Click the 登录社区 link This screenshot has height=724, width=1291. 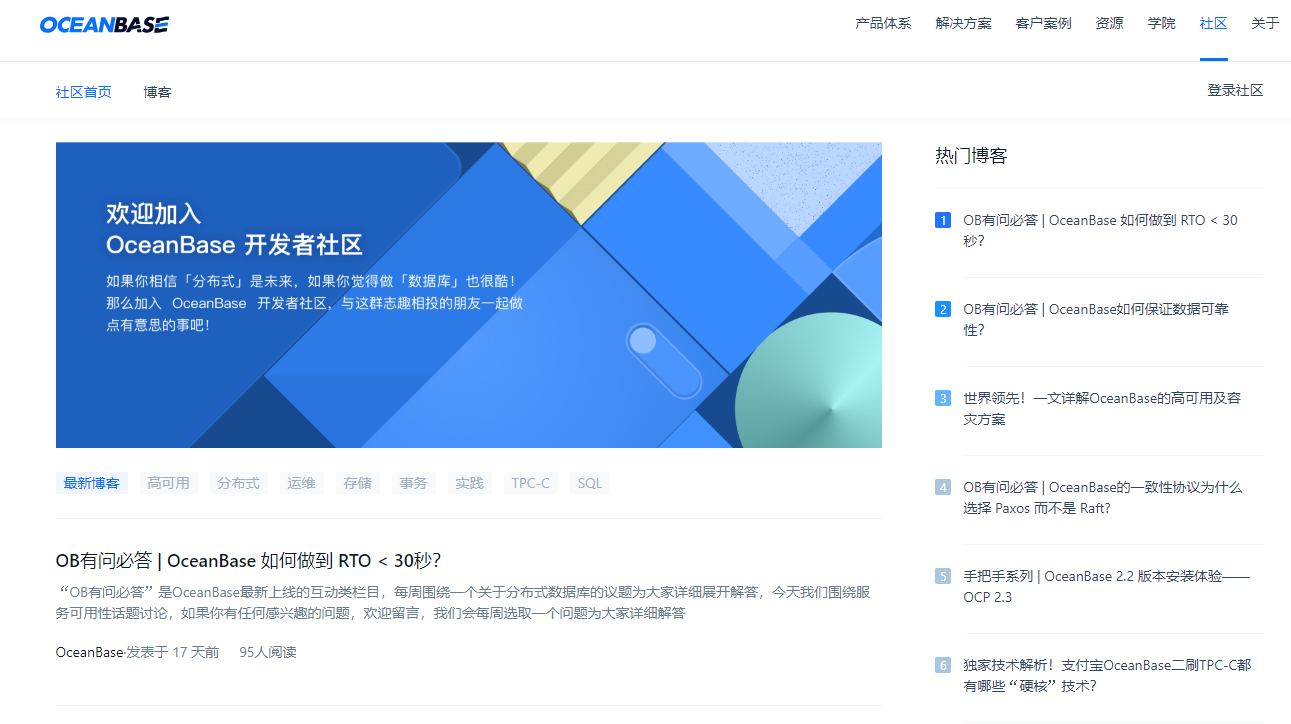pyautogui.click(x=1235, y=90)
